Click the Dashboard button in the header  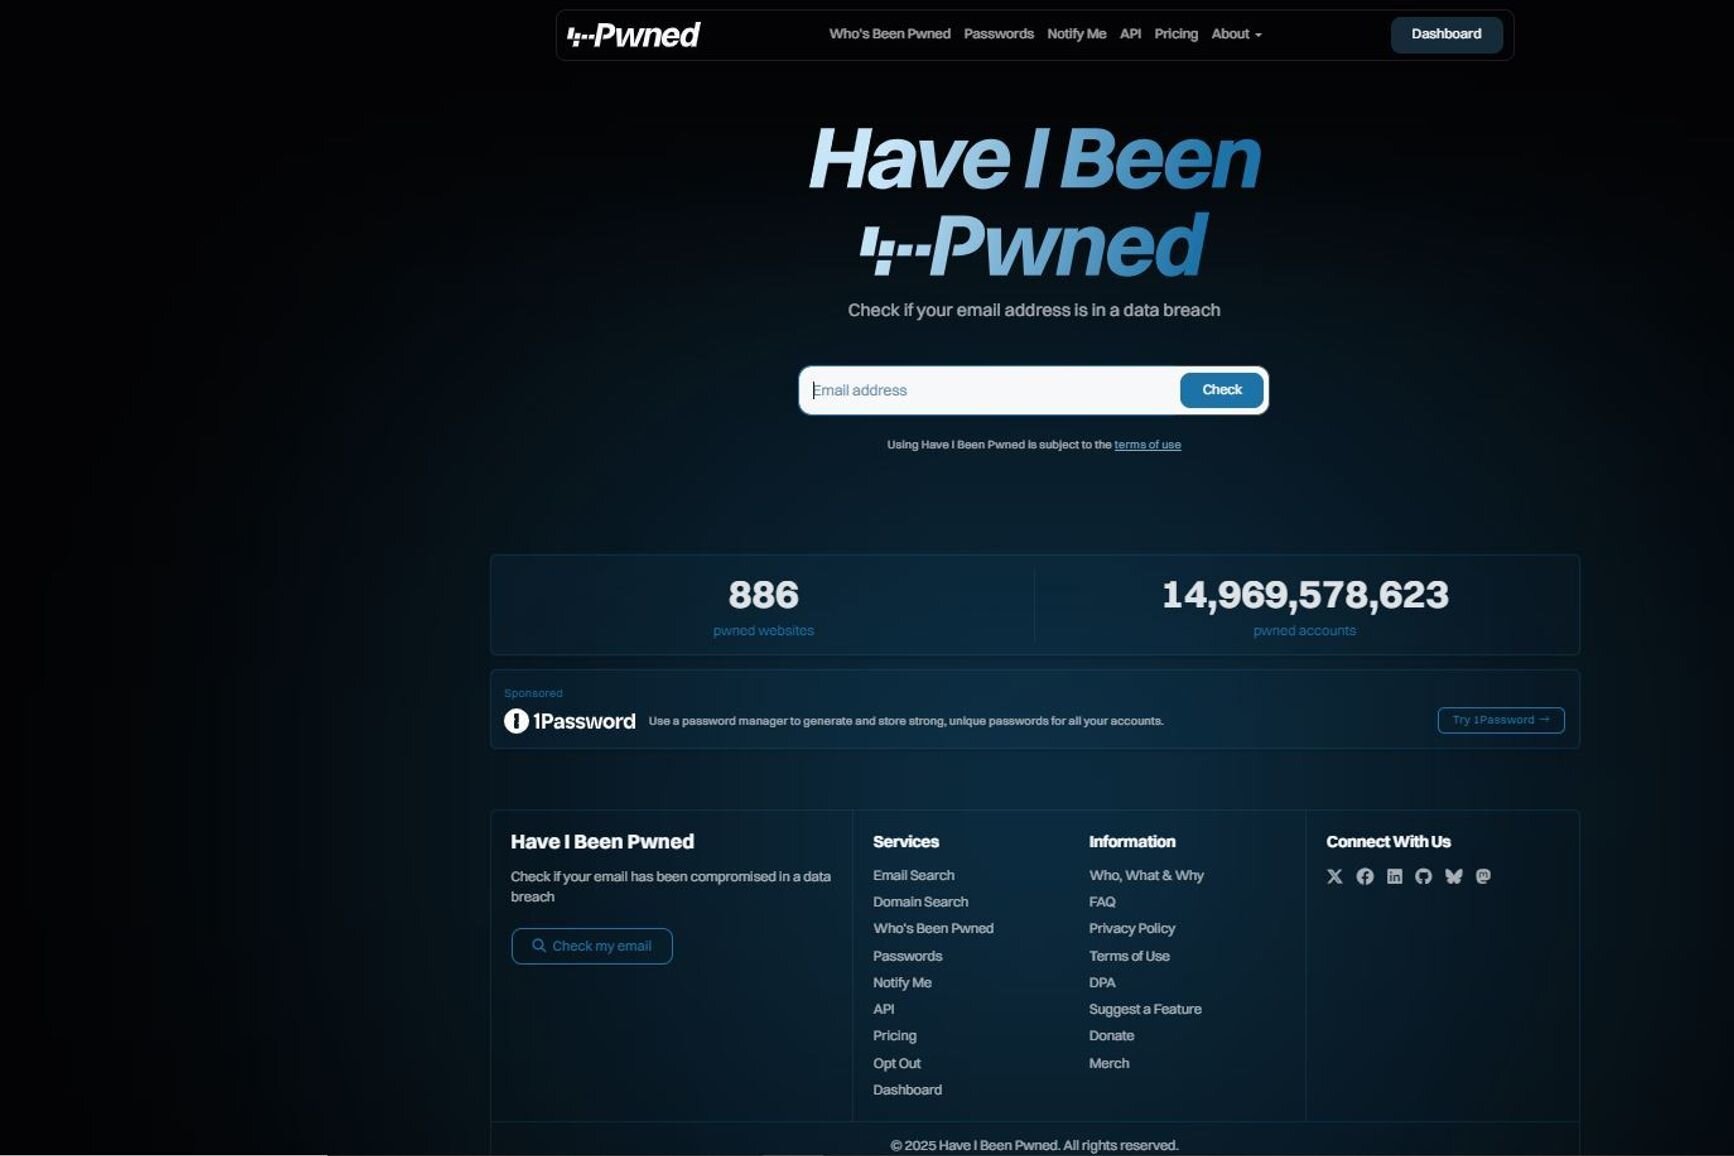pos(1446,34)
